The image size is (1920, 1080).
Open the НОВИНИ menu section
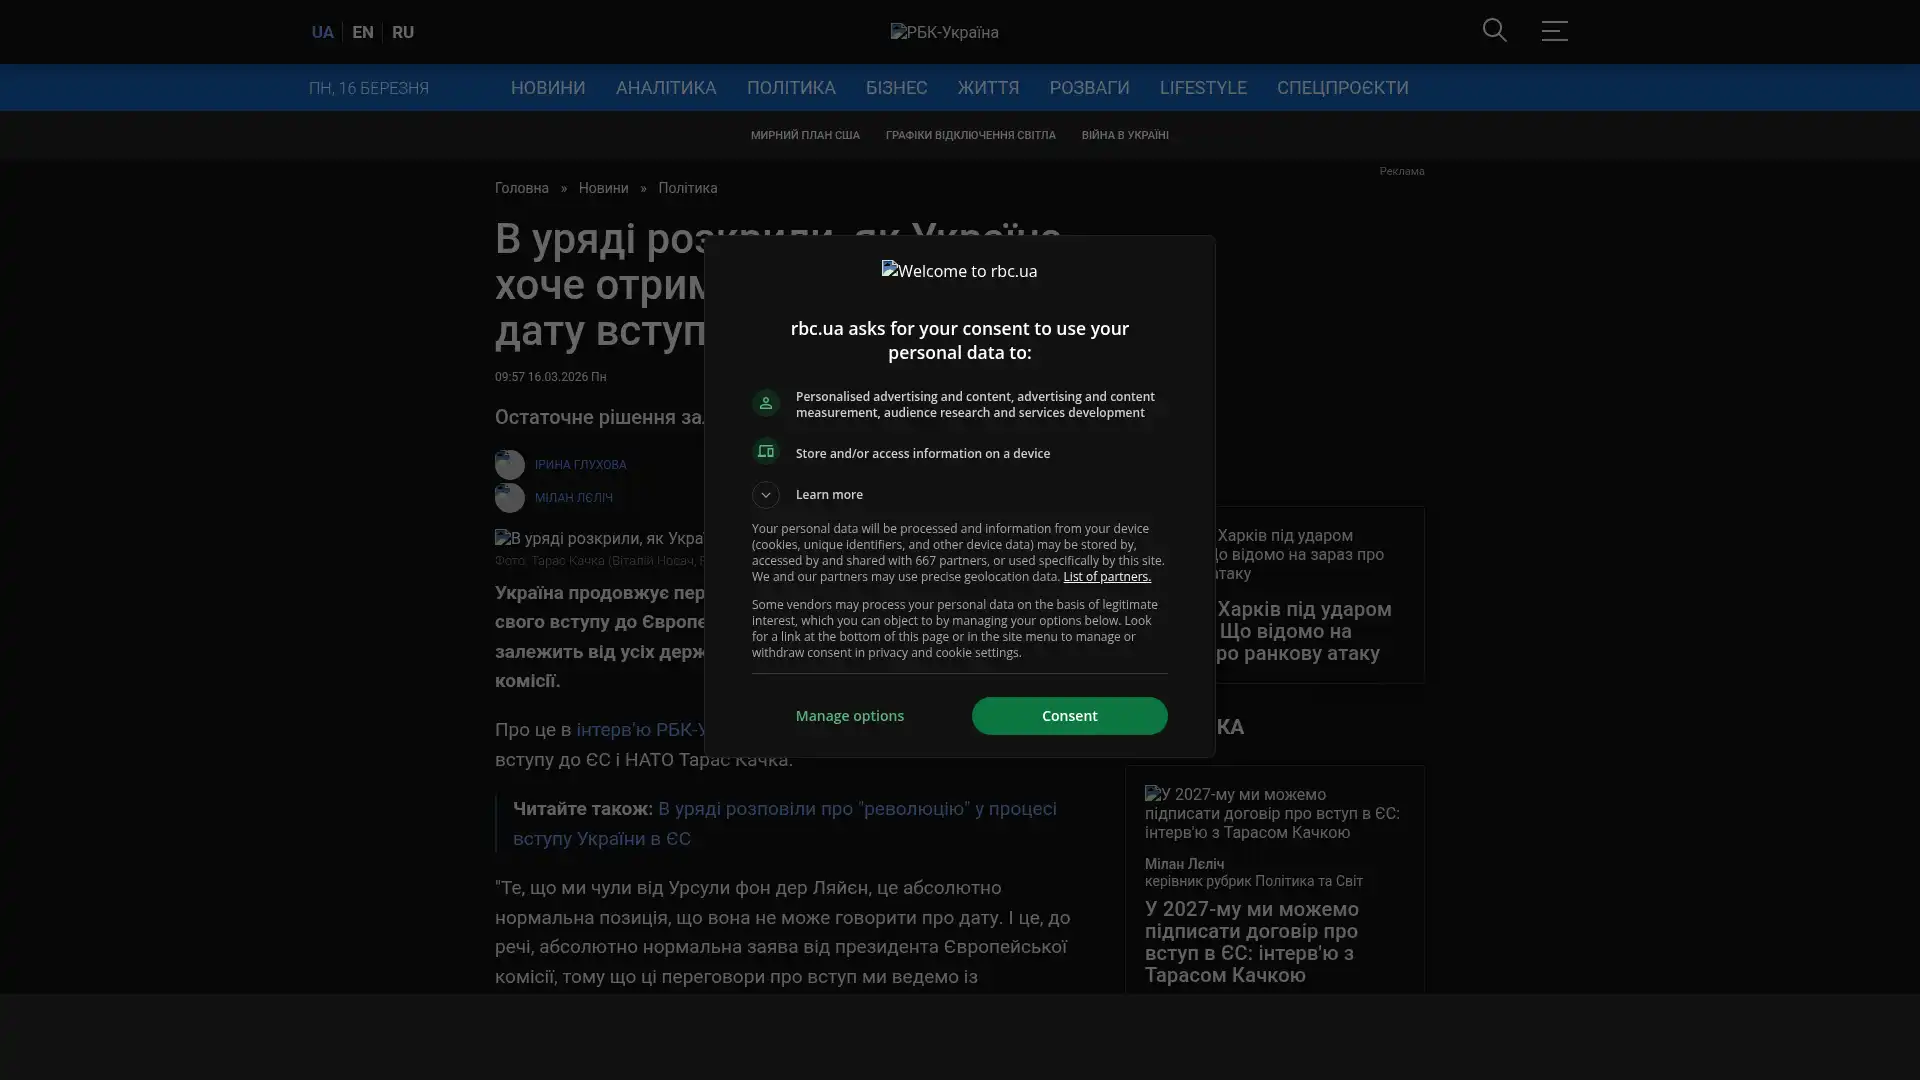(547, 88)
